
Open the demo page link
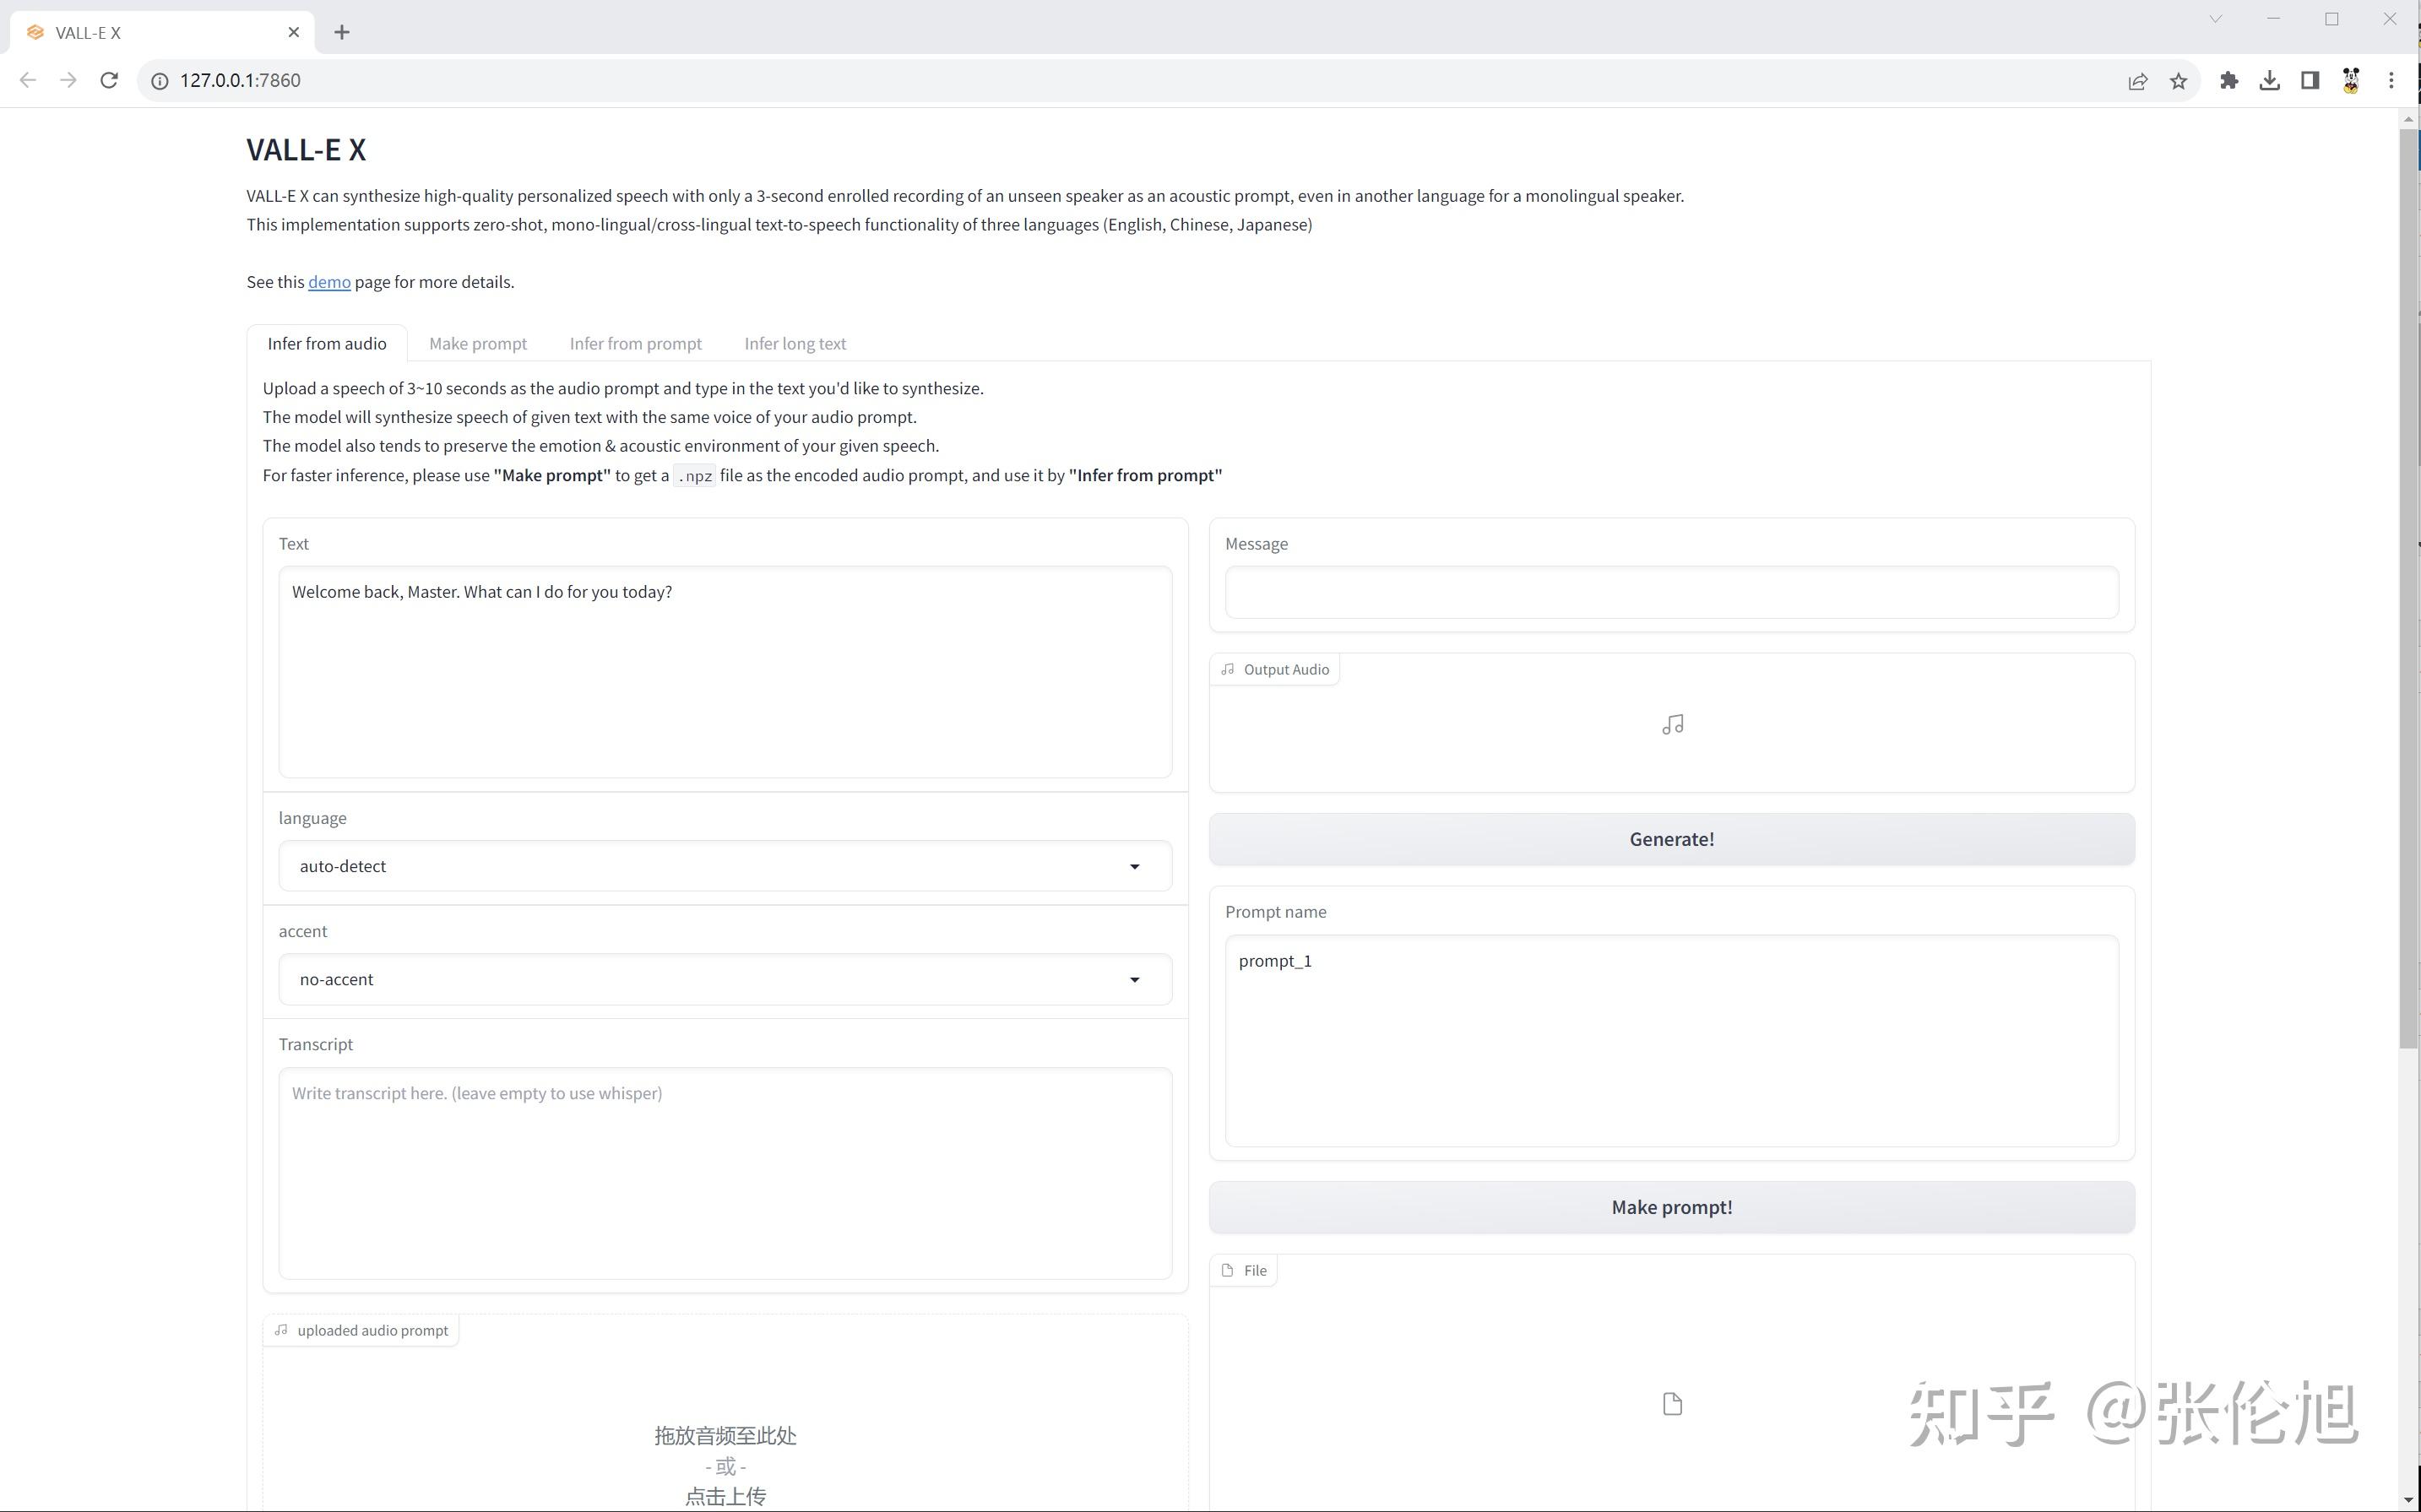click(329, 282)
